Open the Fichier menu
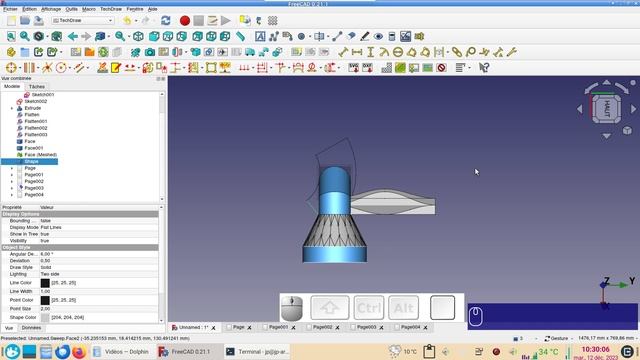 coord(10,9)
